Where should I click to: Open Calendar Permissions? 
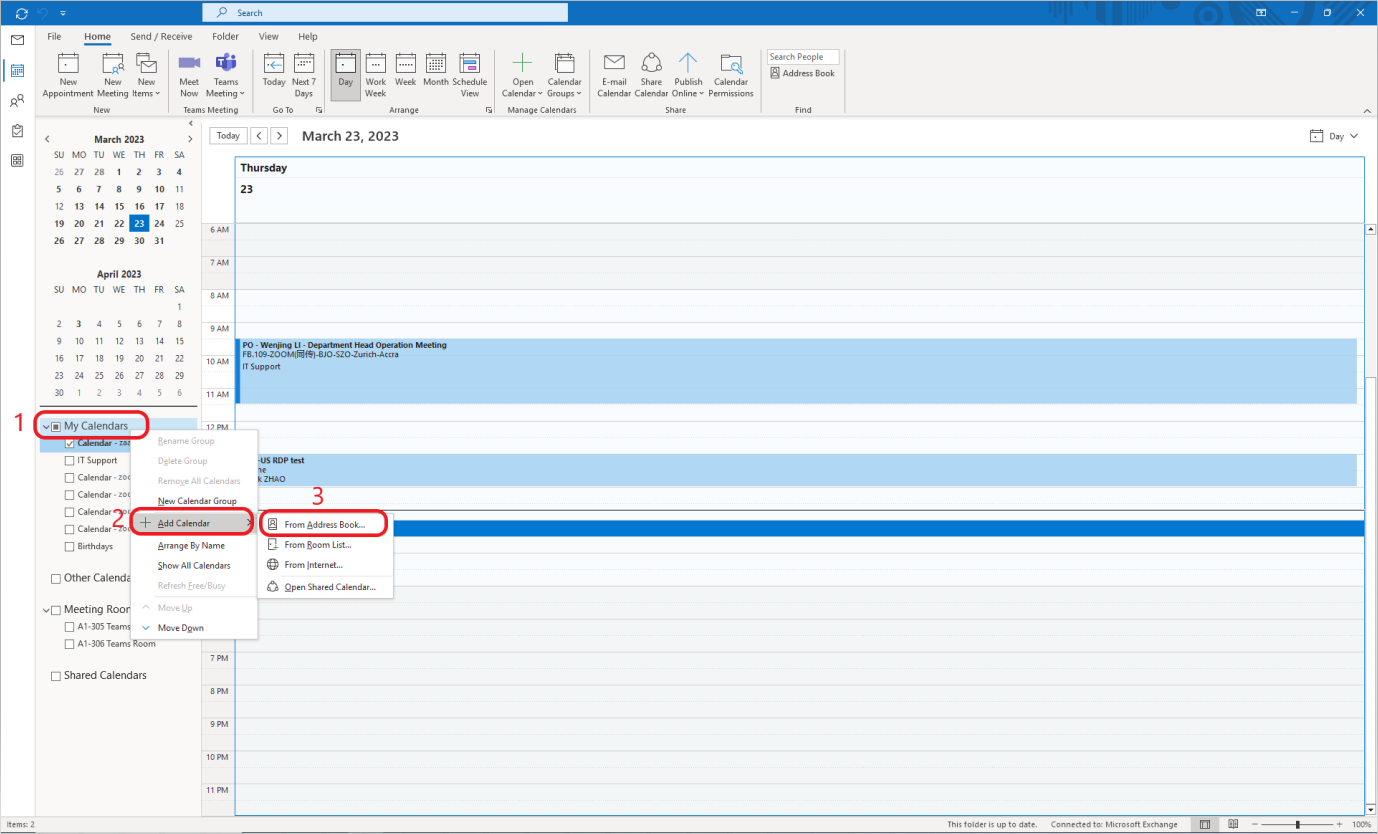click(x=731, y=74)
